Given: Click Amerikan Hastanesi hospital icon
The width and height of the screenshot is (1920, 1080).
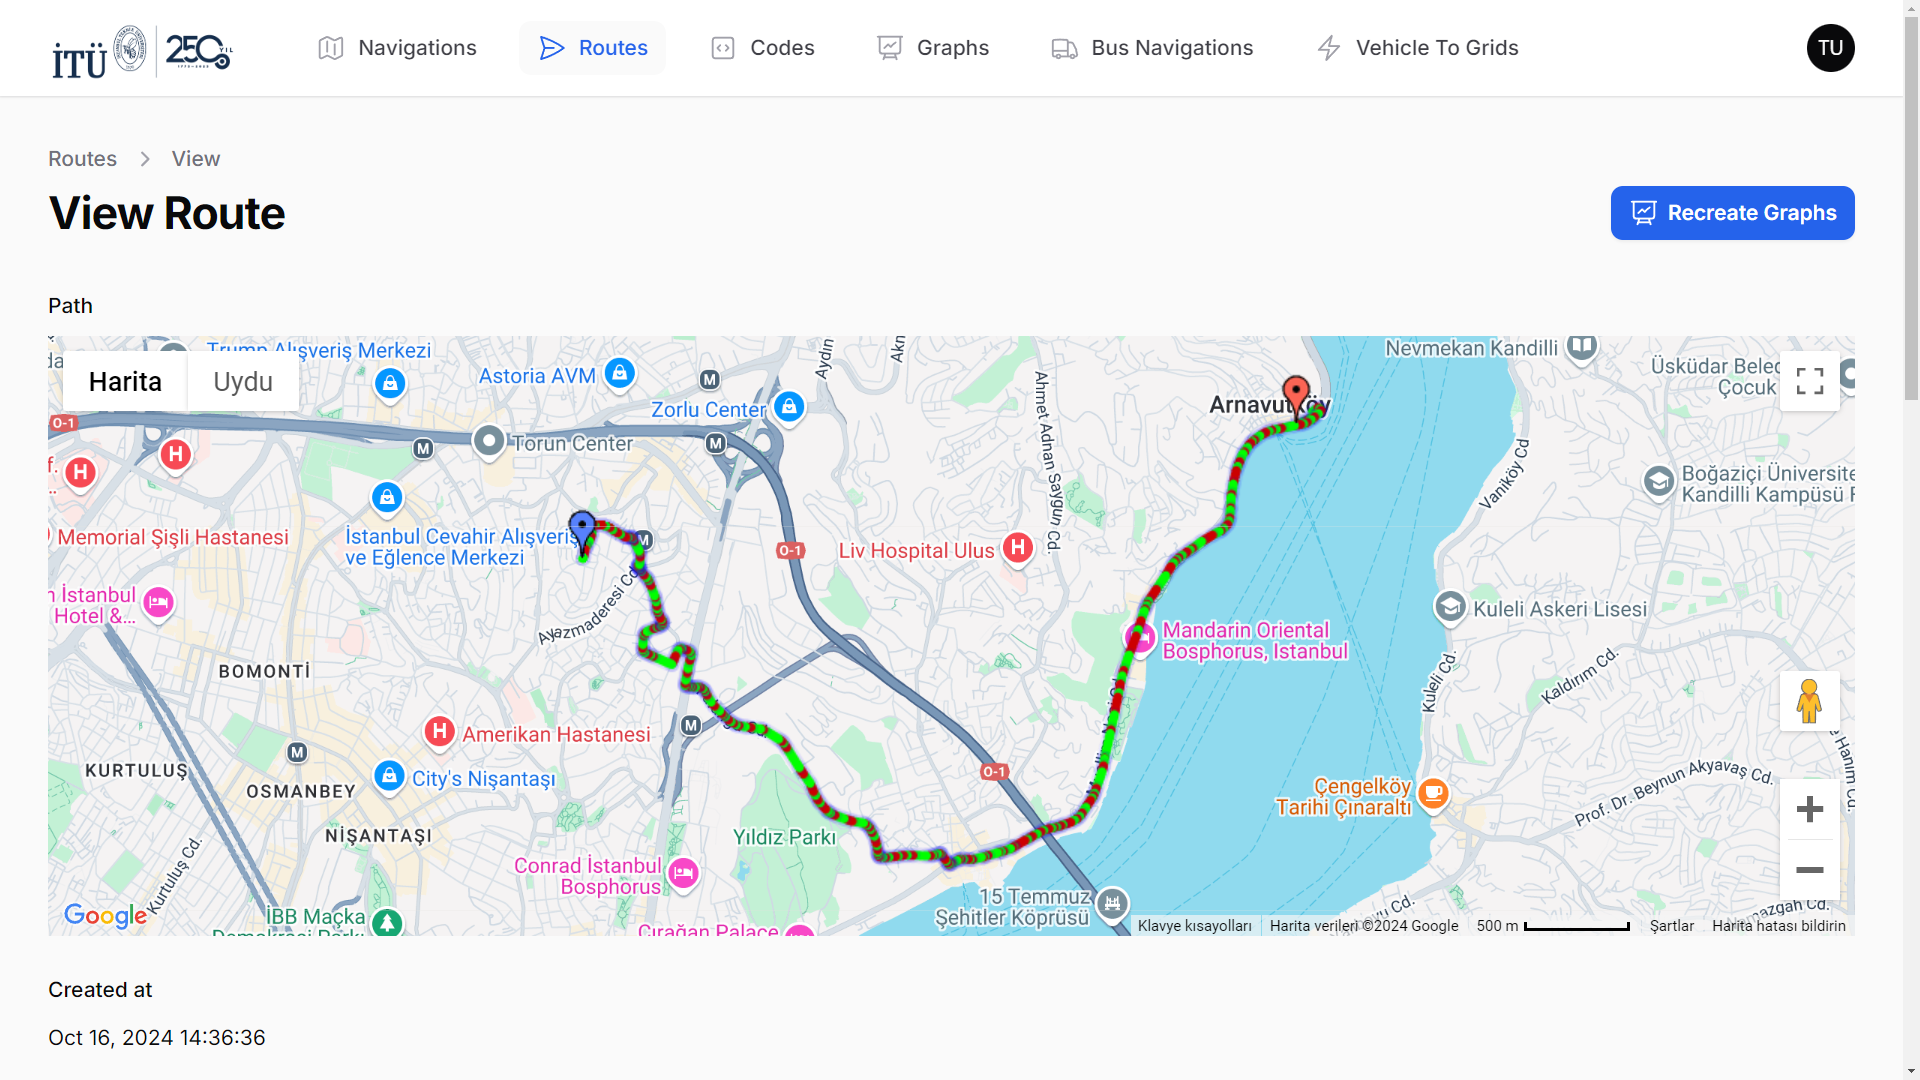Looking at the screenshot, I should click(440, 731).
